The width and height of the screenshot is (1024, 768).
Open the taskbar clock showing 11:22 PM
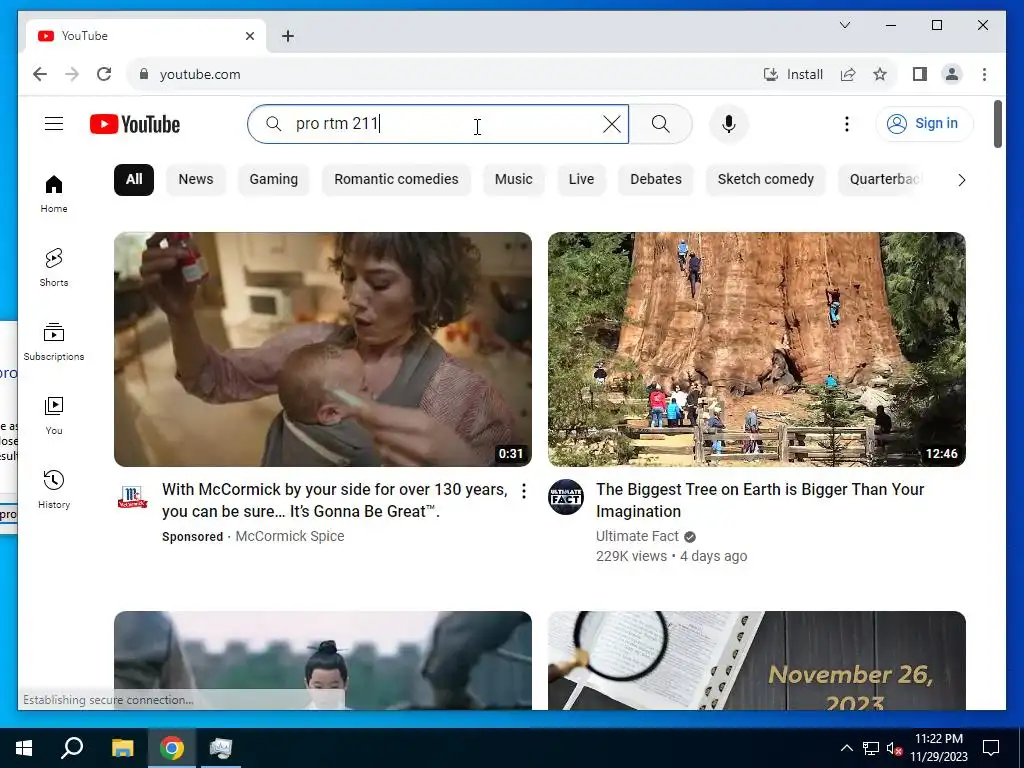click(939, 748)
